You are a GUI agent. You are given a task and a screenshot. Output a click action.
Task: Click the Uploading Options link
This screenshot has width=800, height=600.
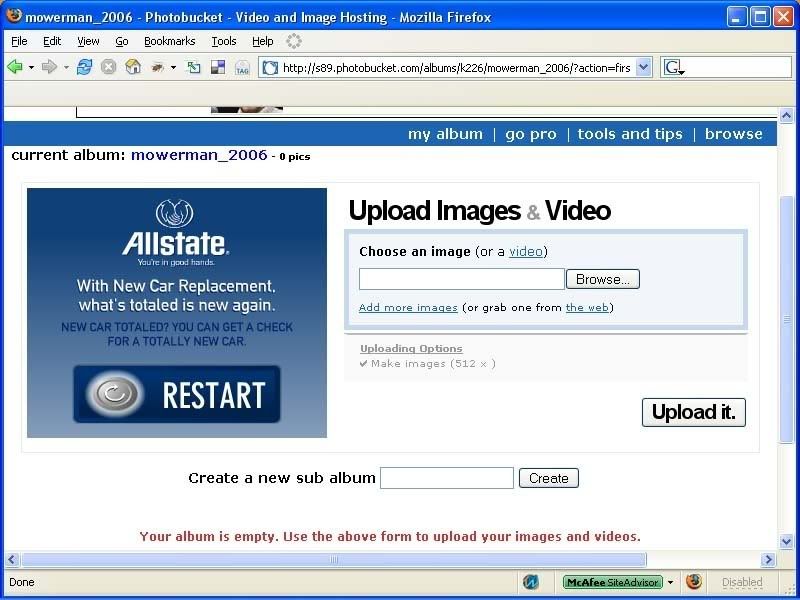point(411,348)
